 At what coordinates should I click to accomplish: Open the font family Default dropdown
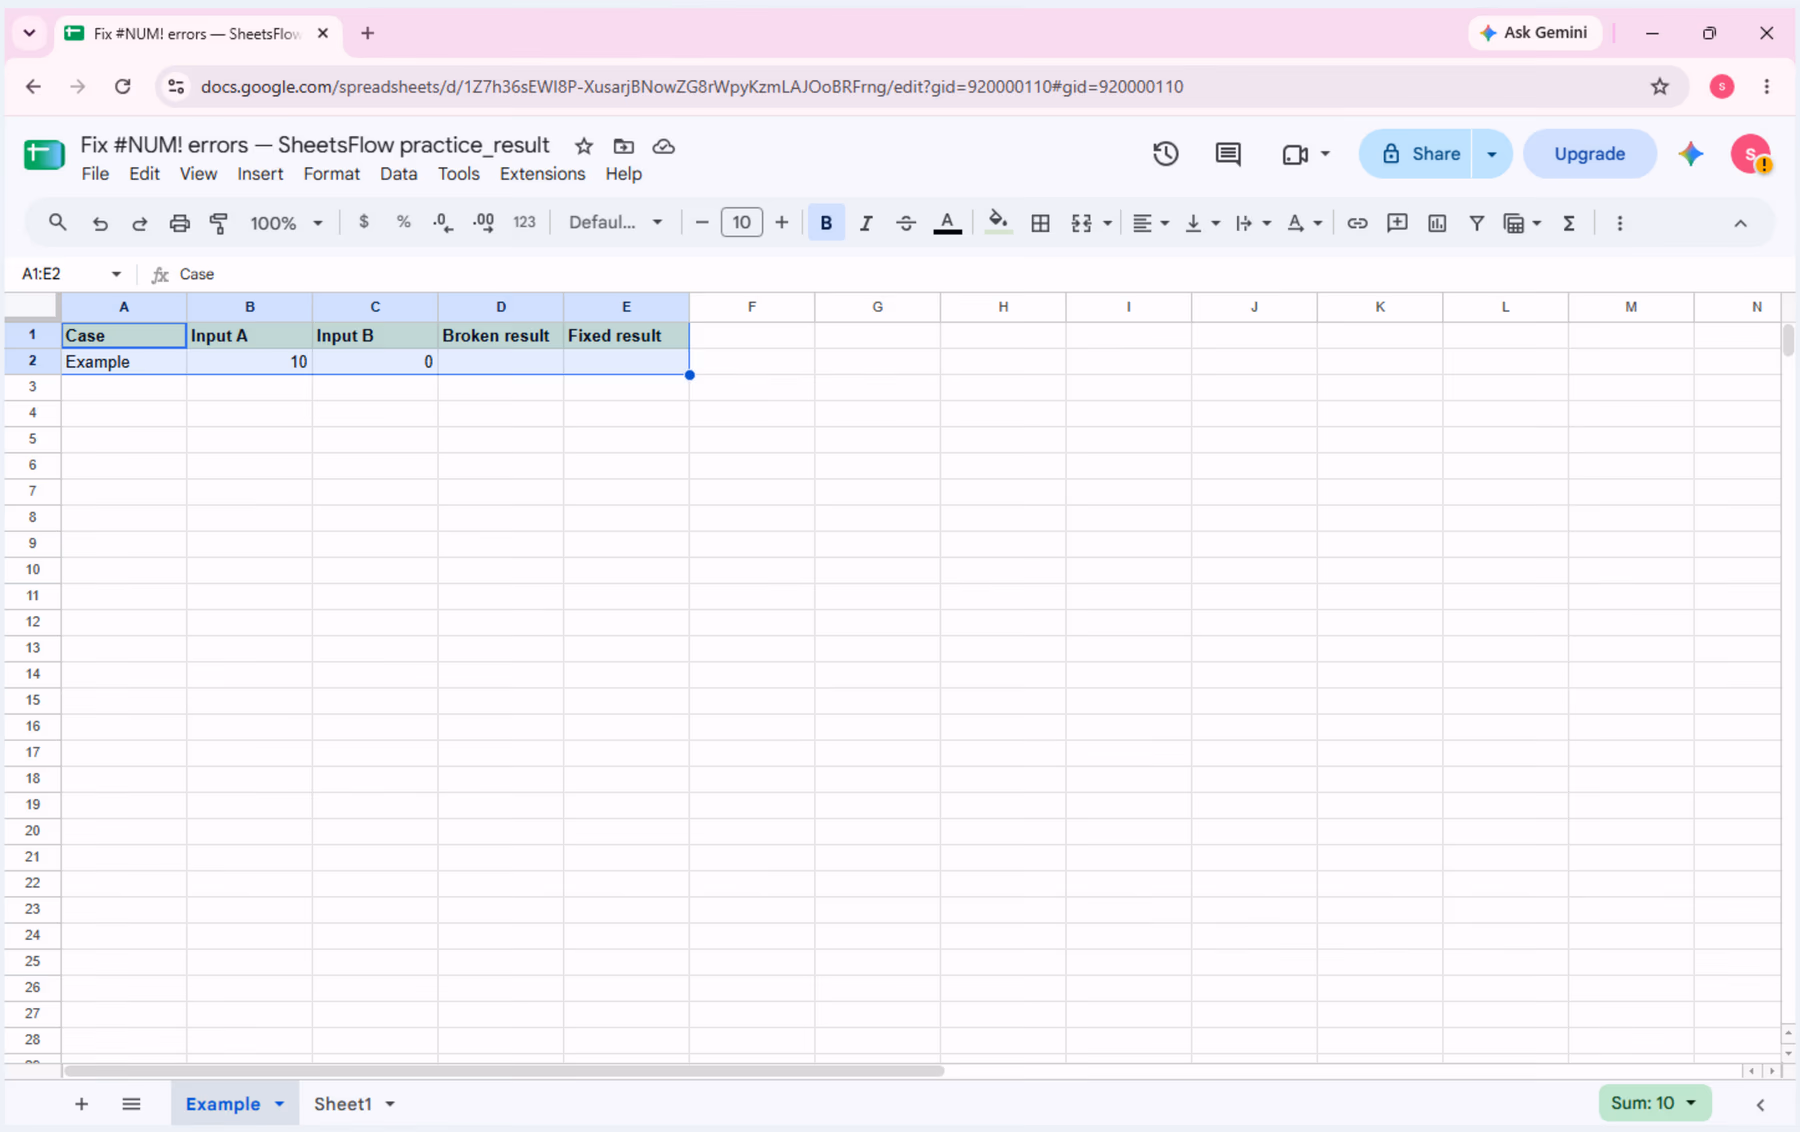click(x=615, y=222)
